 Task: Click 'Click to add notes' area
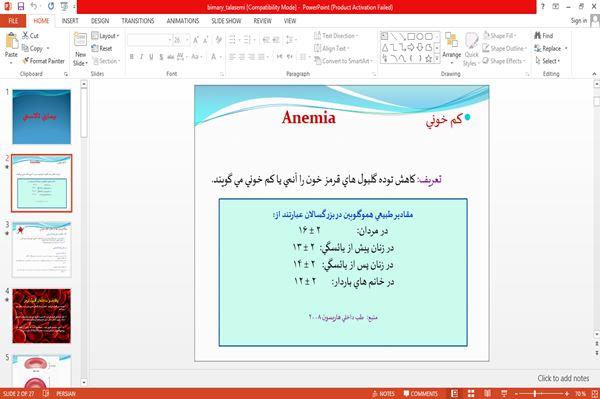coord(563,378)
